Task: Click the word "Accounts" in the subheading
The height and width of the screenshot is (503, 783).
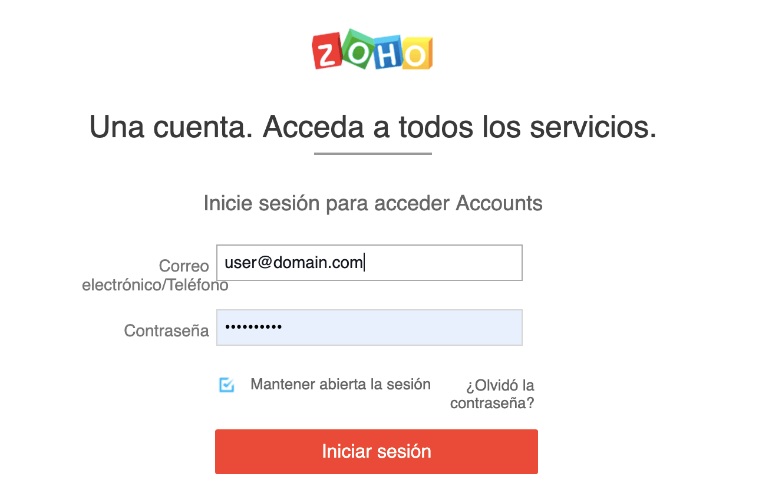Action: (499, 203)
